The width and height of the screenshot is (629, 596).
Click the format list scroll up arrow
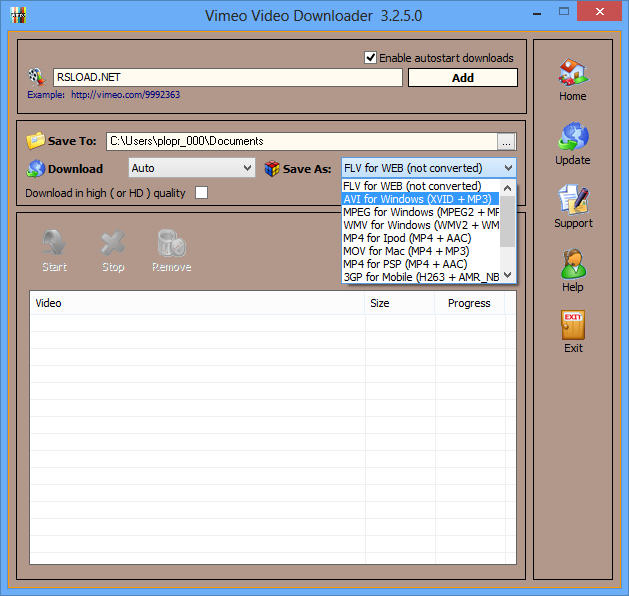pos(507,187)
